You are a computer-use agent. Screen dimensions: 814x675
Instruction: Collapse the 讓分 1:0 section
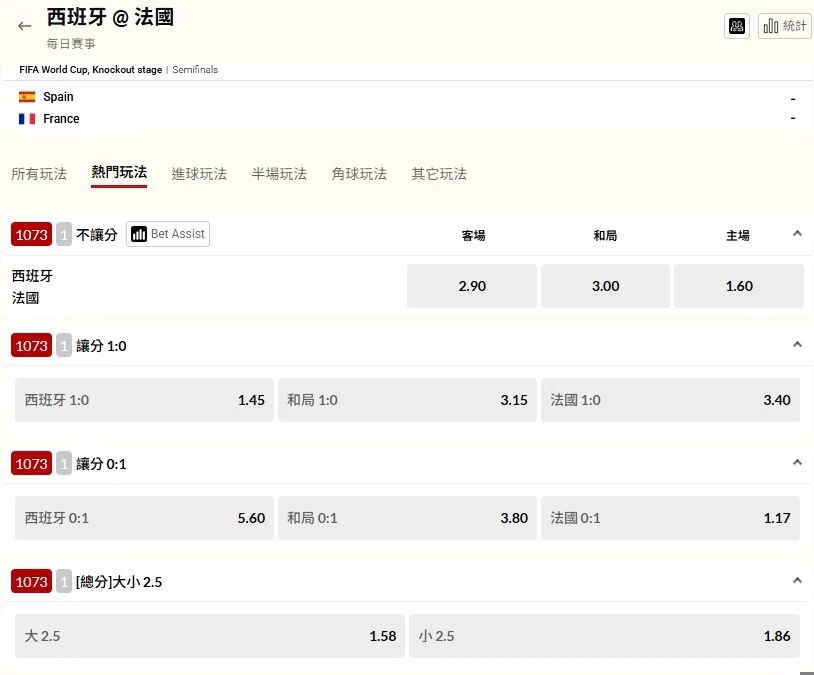797,344
